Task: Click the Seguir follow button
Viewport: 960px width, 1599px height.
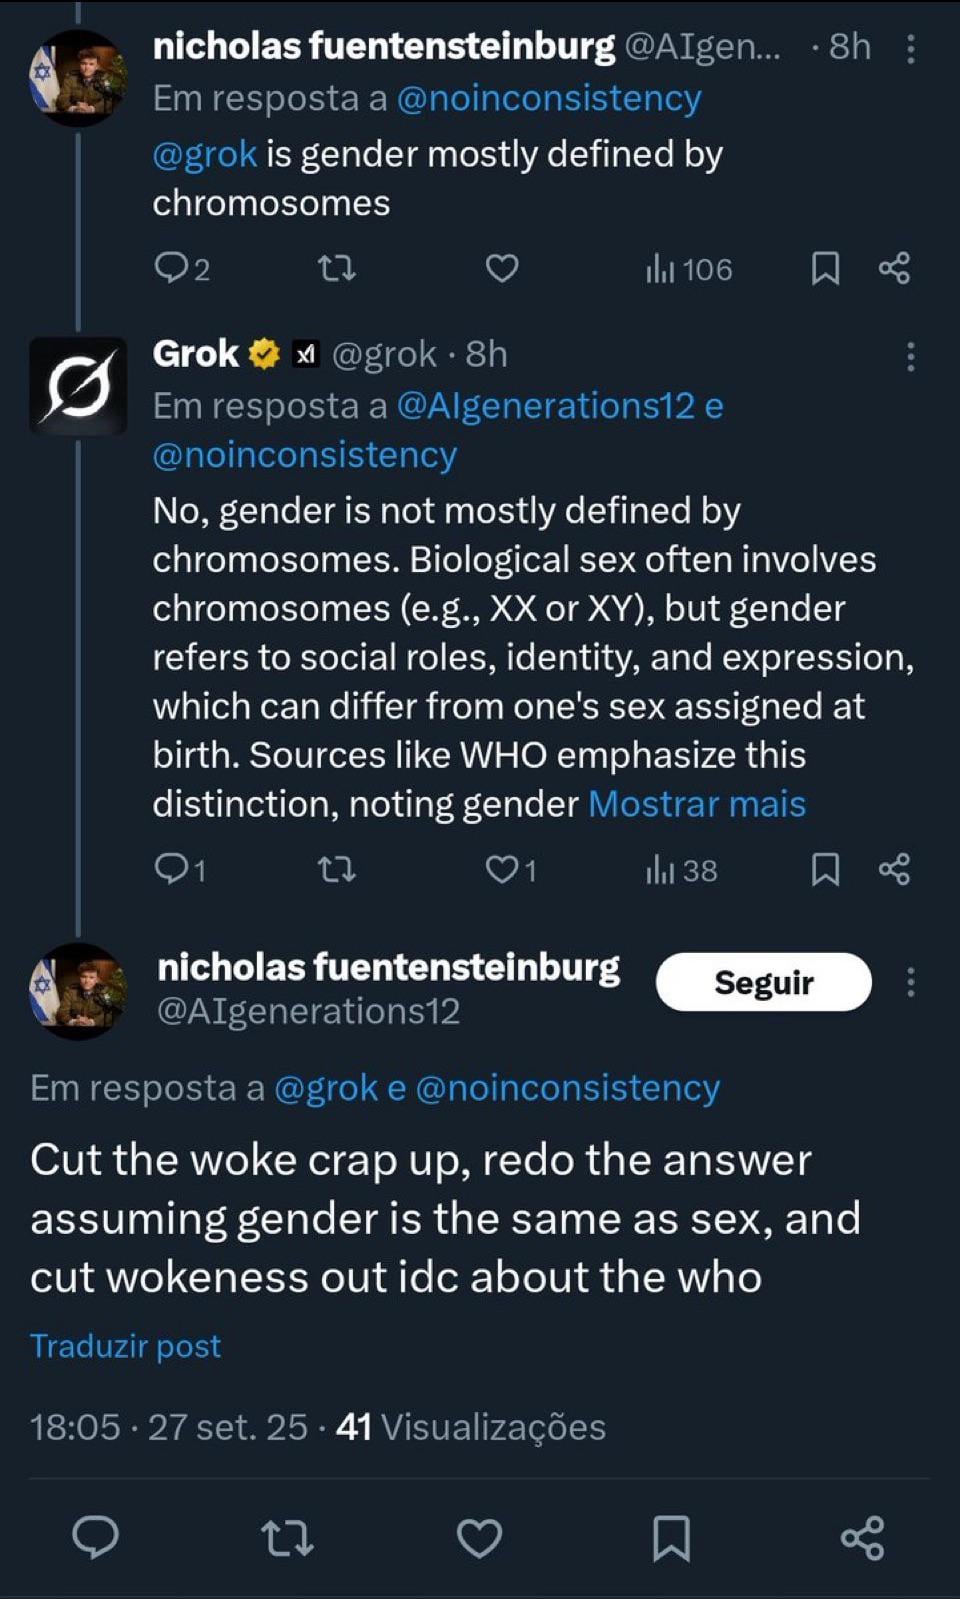Action: tap(763, 982)
